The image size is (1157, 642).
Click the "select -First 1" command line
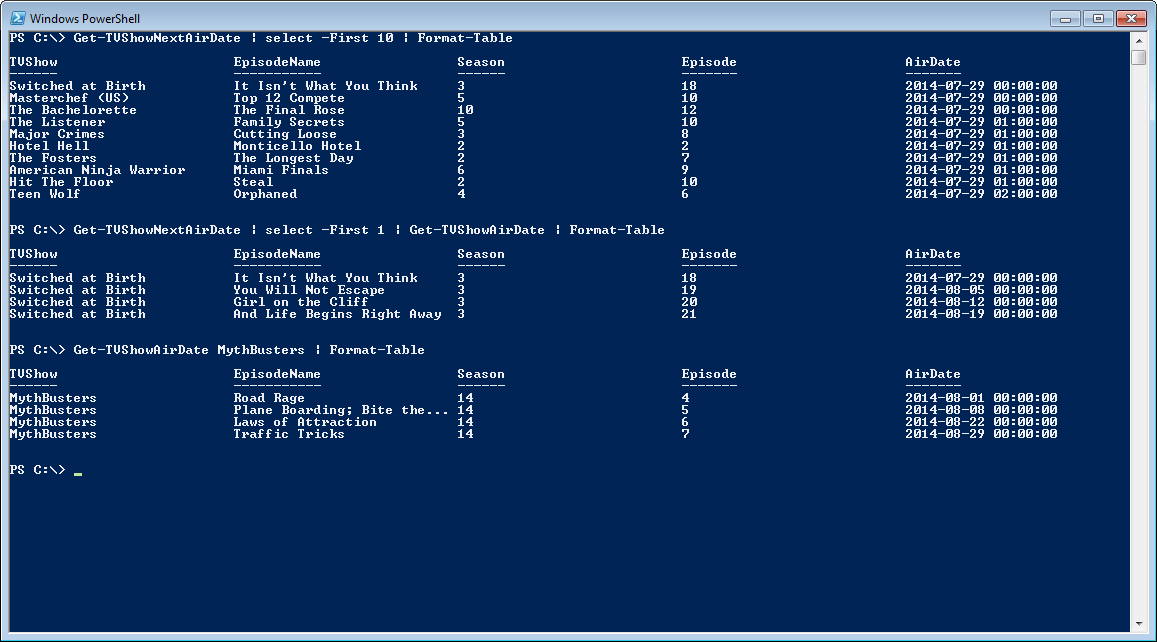pos(337,230)
